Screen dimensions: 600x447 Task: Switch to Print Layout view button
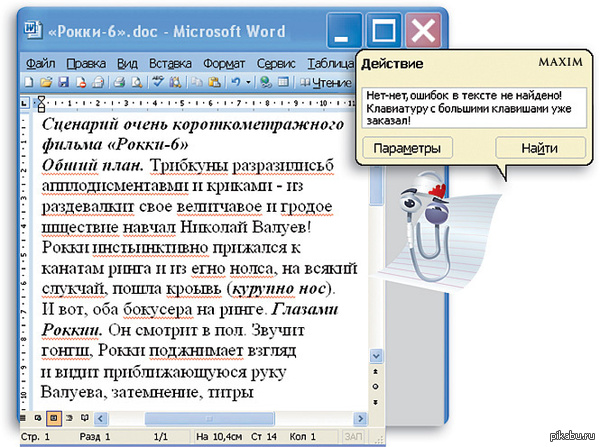tap(54, 417)
